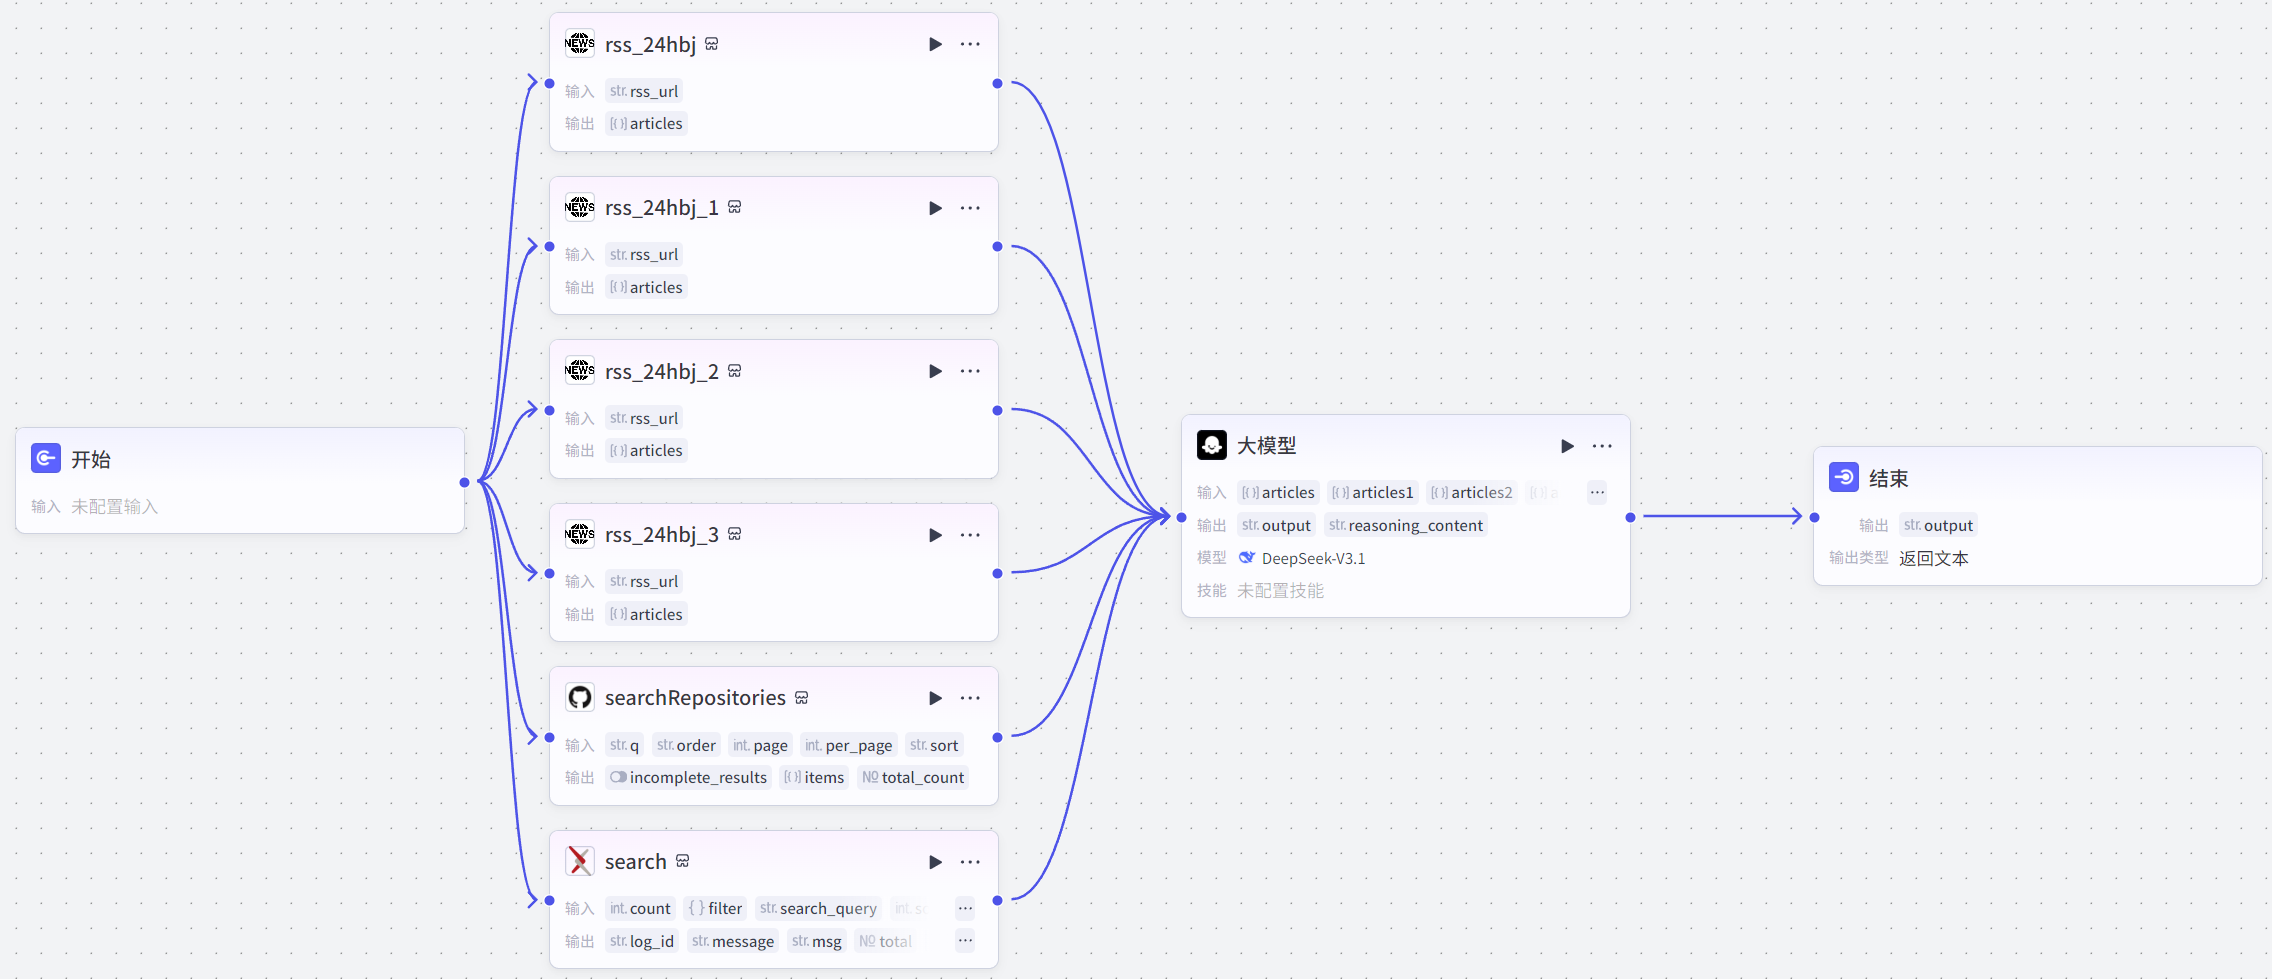
Task: Expand hidden input parameters of search node
Action: (x=965, y=908)
